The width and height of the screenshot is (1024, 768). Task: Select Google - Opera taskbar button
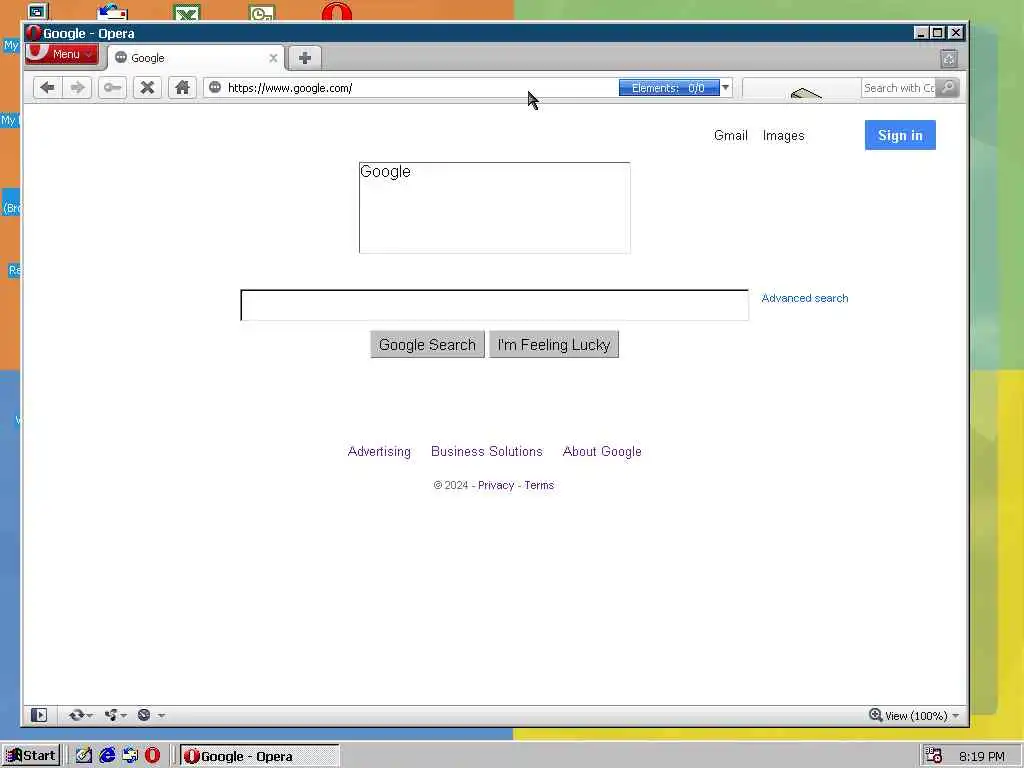(259, 756)
